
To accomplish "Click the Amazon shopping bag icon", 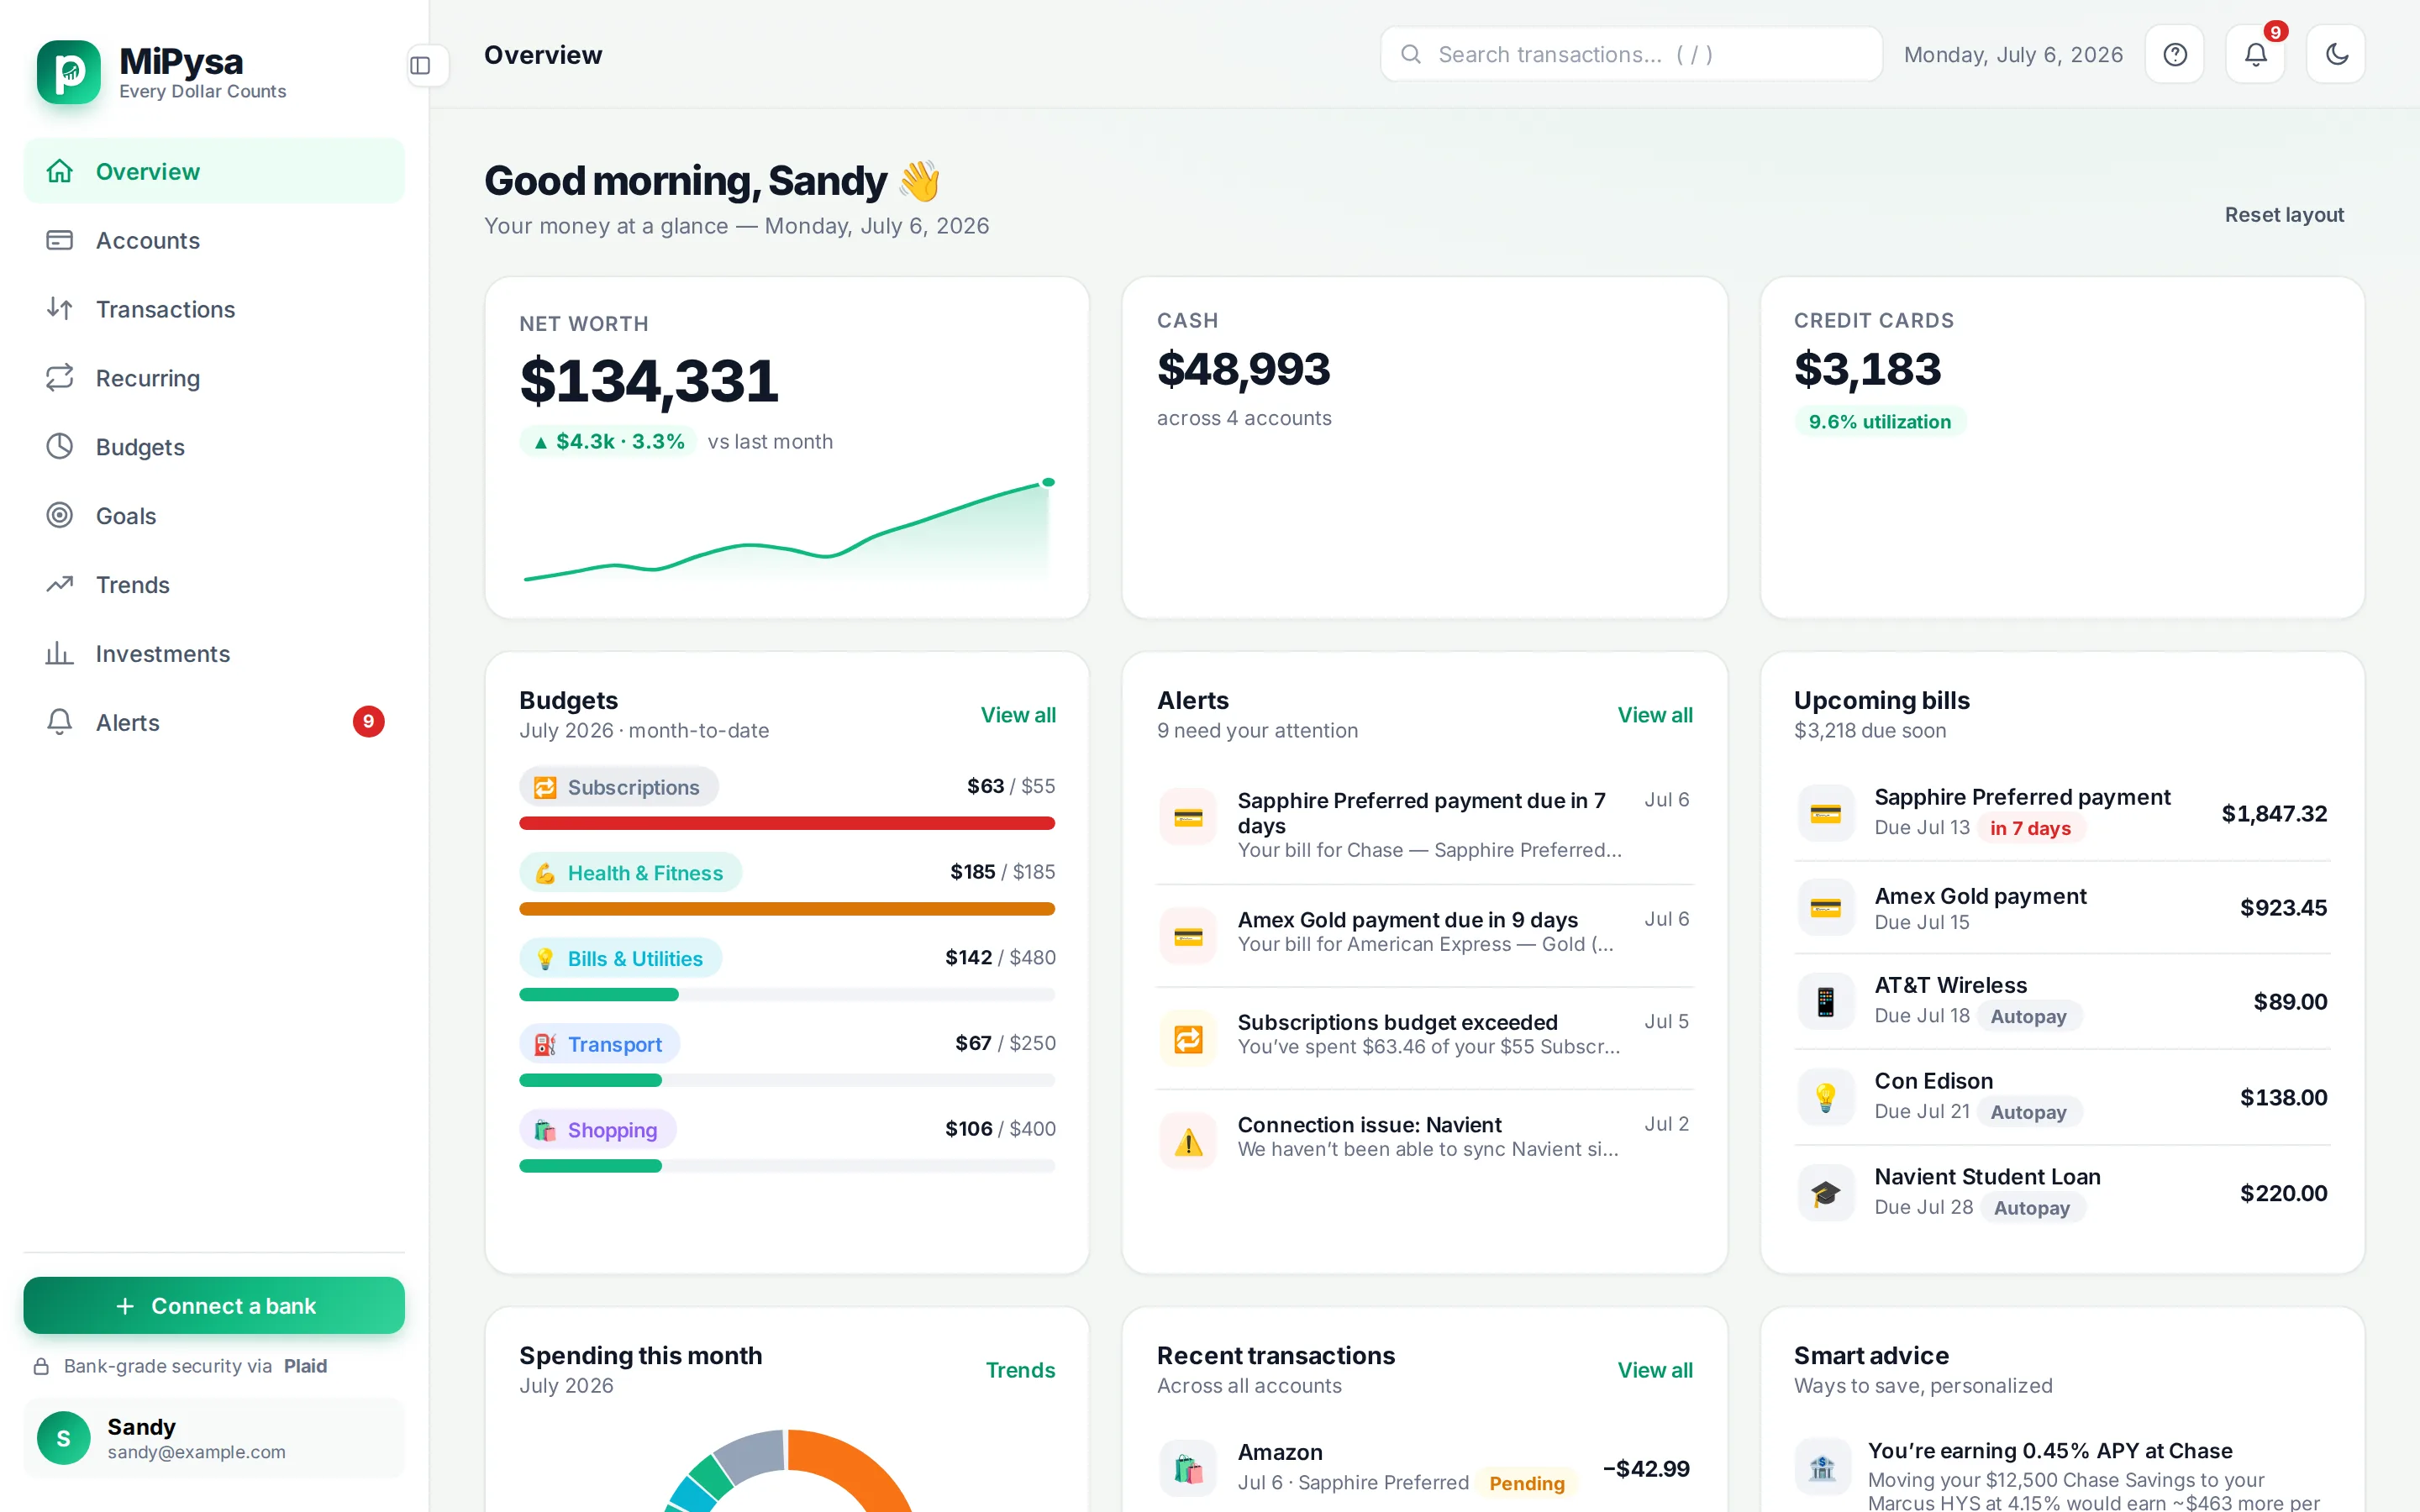I will coord(1188,1468).
